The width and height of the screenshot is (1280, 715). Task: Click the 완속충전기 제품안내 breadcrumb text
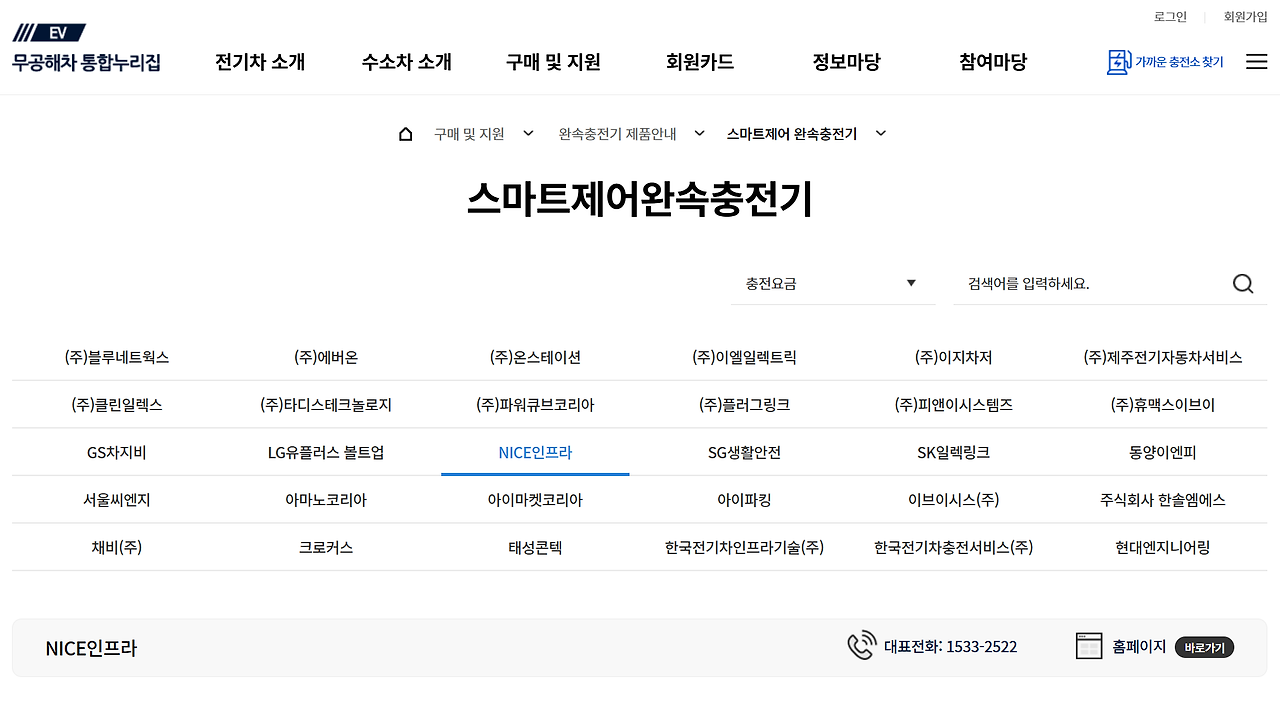pyautogui.click(x=617, y=134)
